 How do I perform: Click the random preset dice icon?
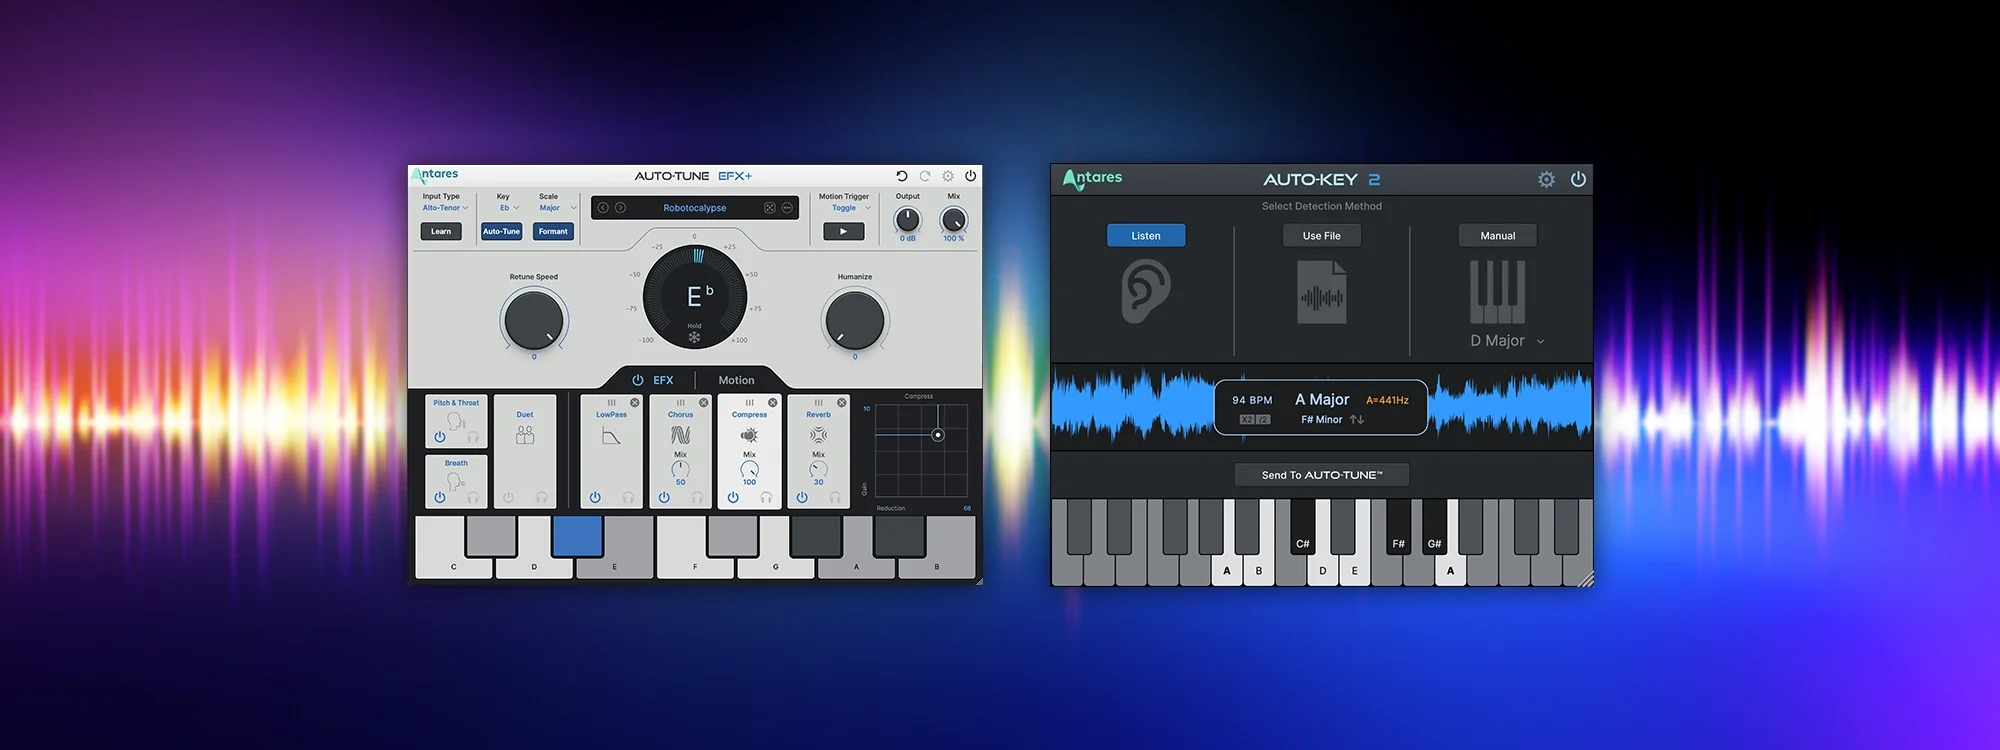[x=770, y=208]
